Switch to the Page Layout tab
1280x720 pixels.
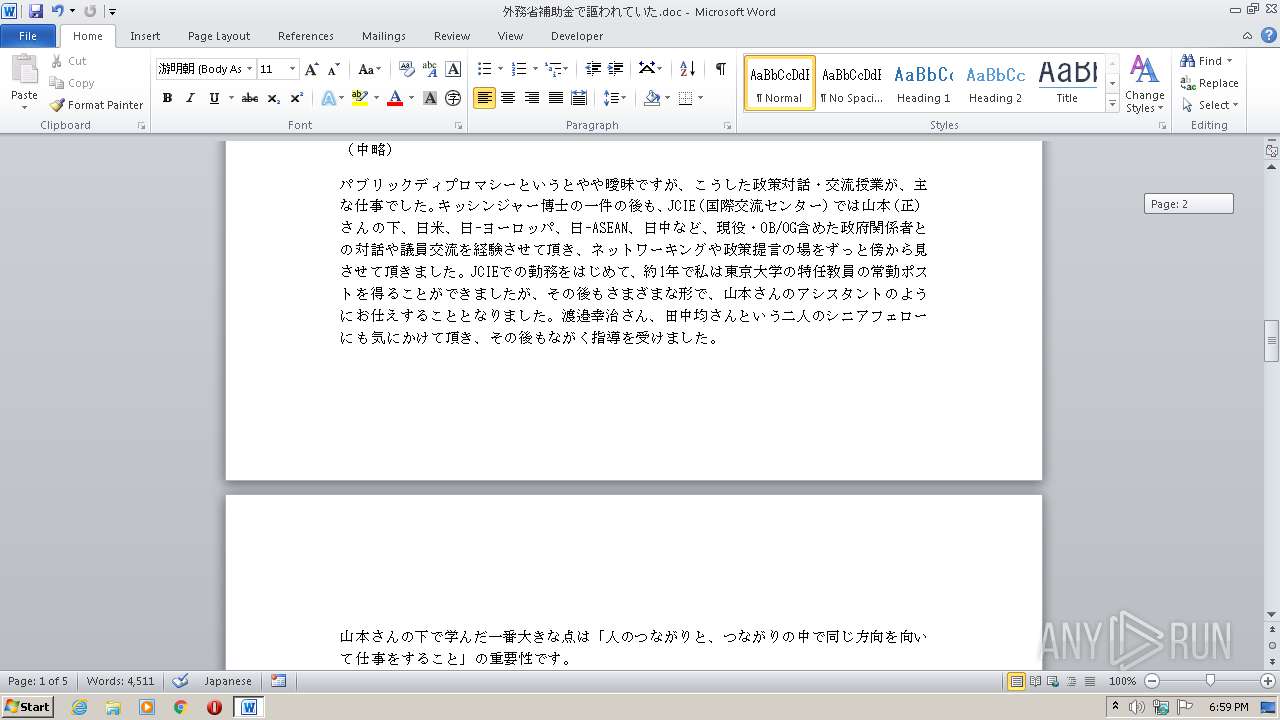pyautogui.click(x=219, y=35)
